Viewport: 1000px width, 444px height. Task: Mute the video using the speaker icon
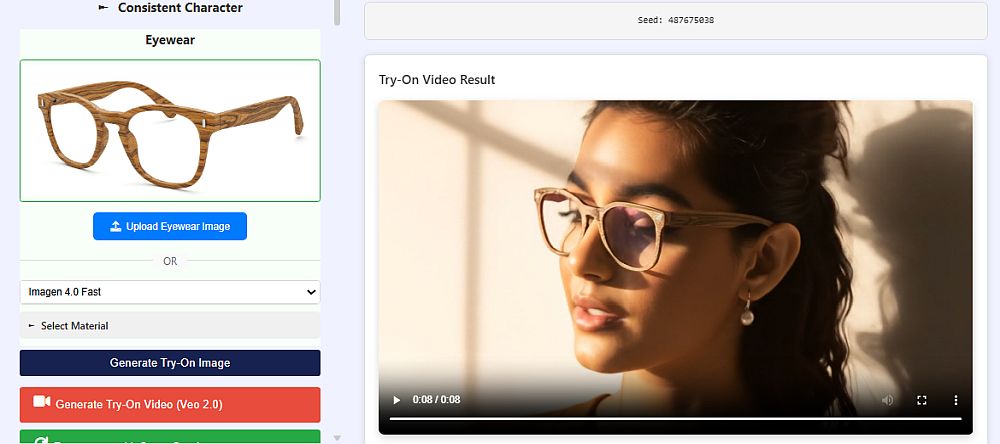coord(887,400)
